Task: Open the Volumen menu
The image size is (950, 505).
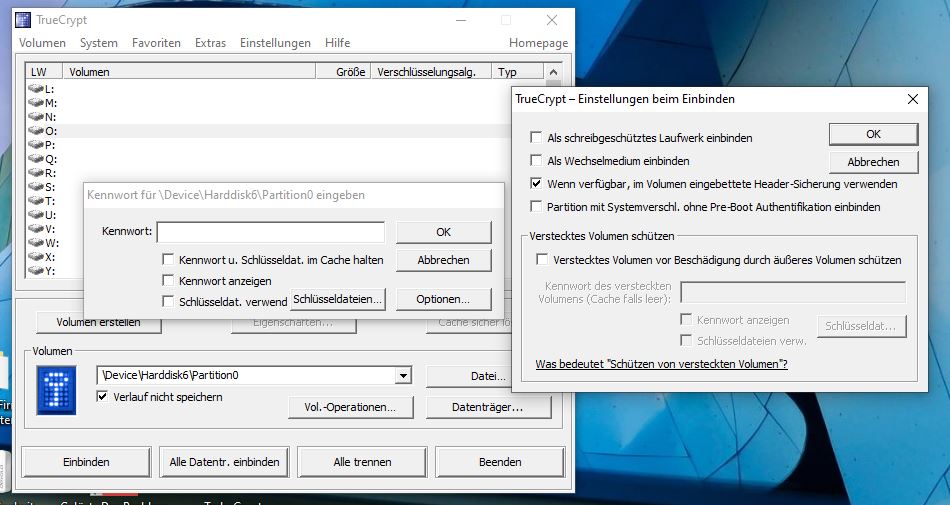Action: [42, 43]
